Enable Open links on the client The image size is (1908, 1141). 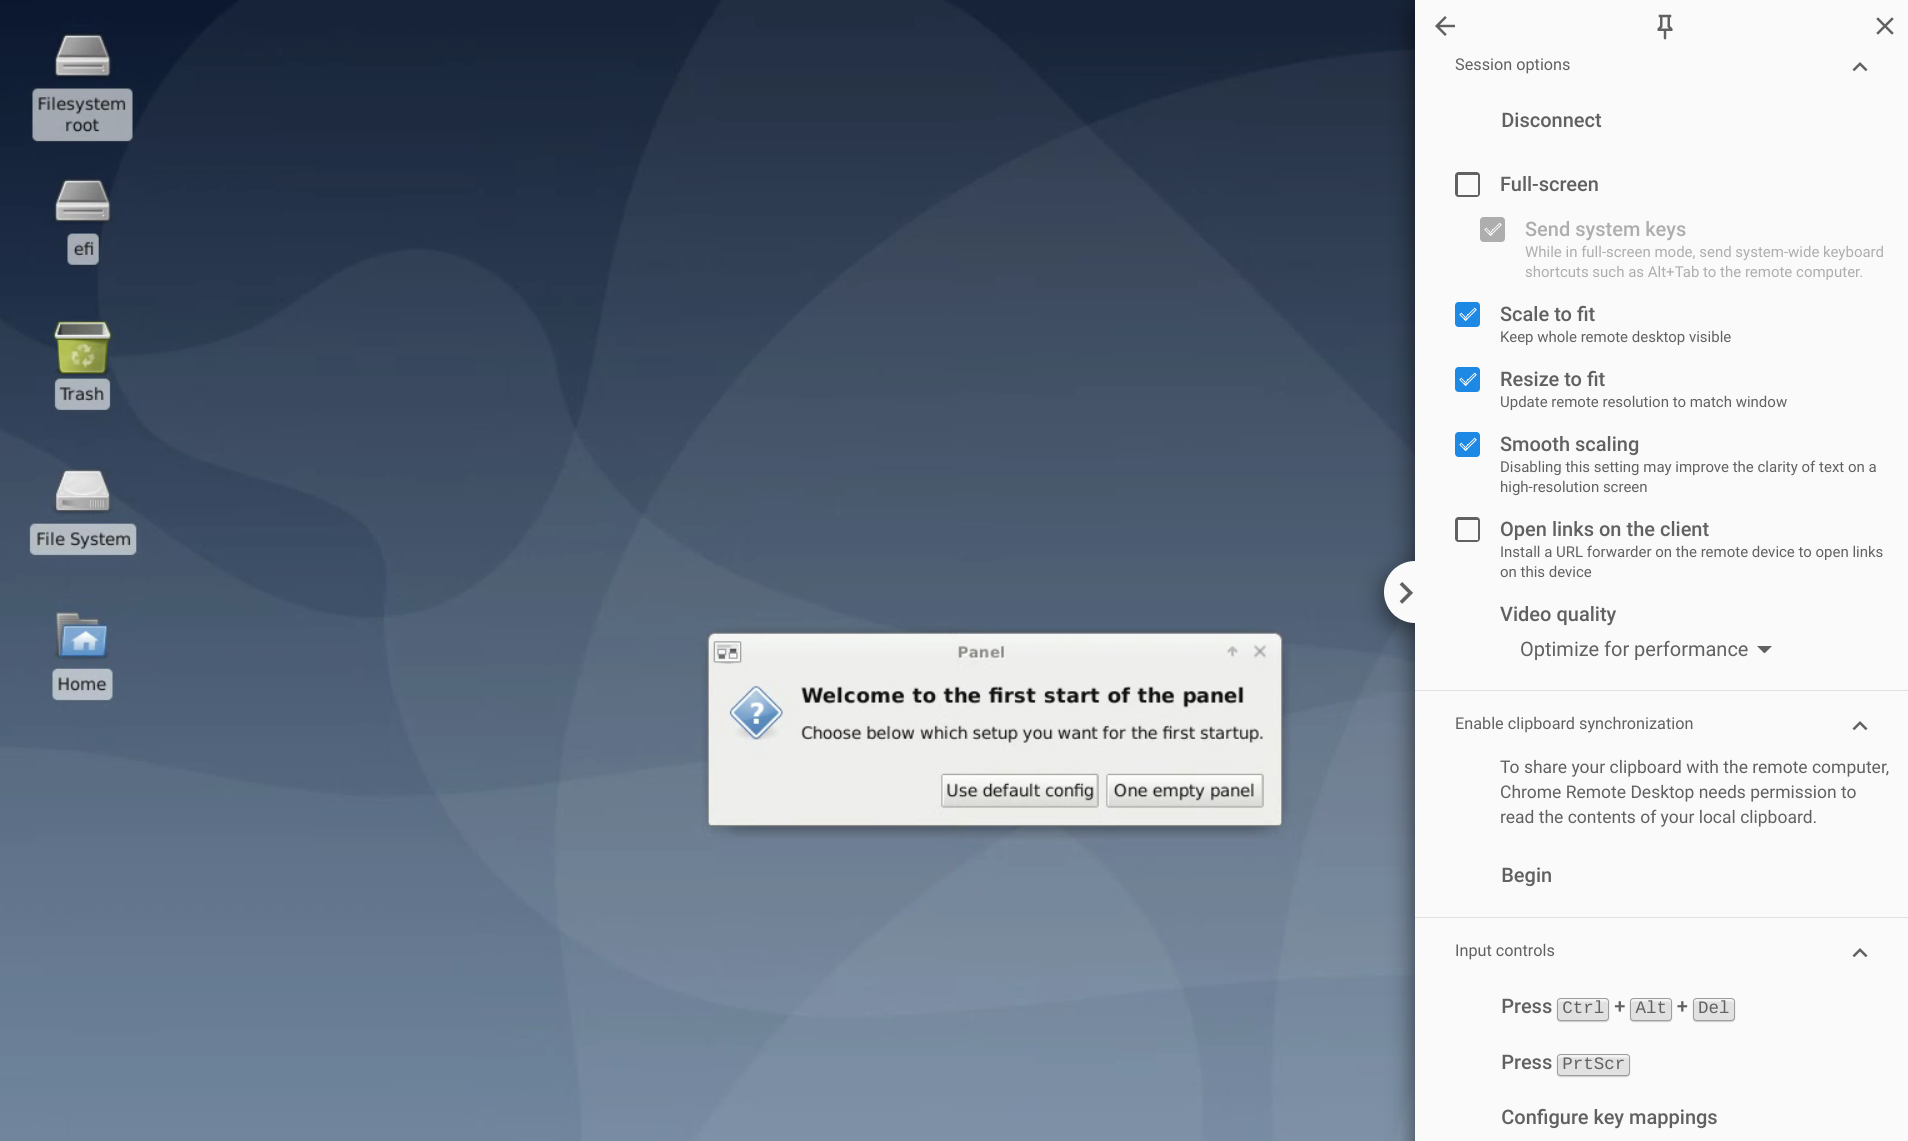point(1467,530)
